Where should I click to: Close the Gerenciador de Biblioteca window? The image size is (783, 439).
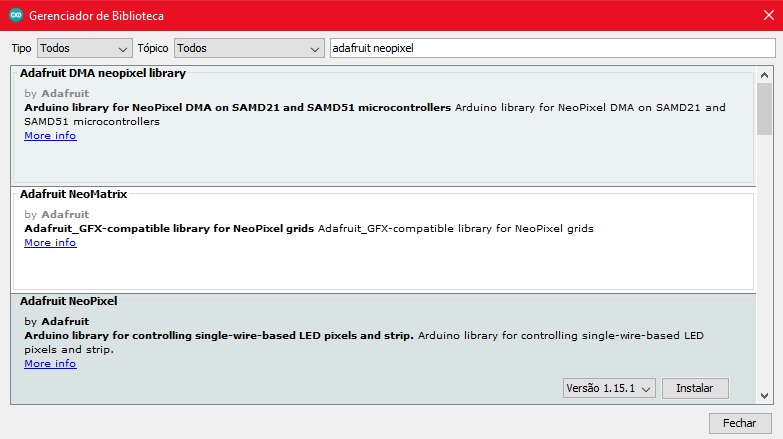coord(759,16)
